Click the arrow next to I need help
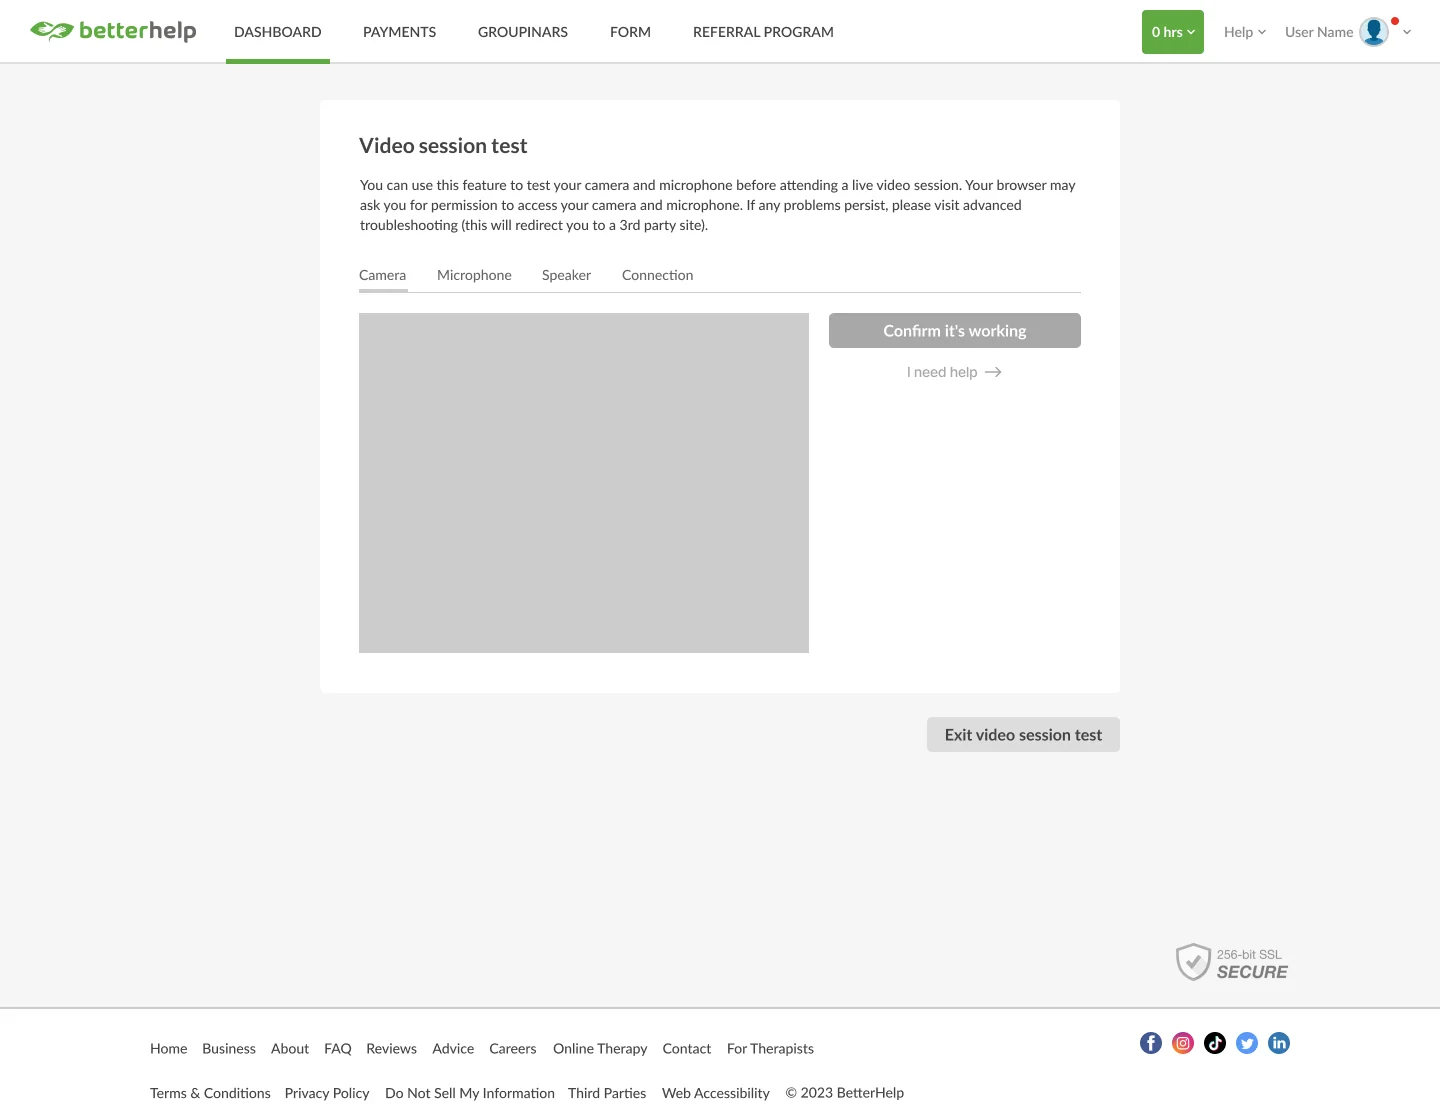Image resolution: width=1440 pixels, height=1117 pixels. tap(993, 372)
